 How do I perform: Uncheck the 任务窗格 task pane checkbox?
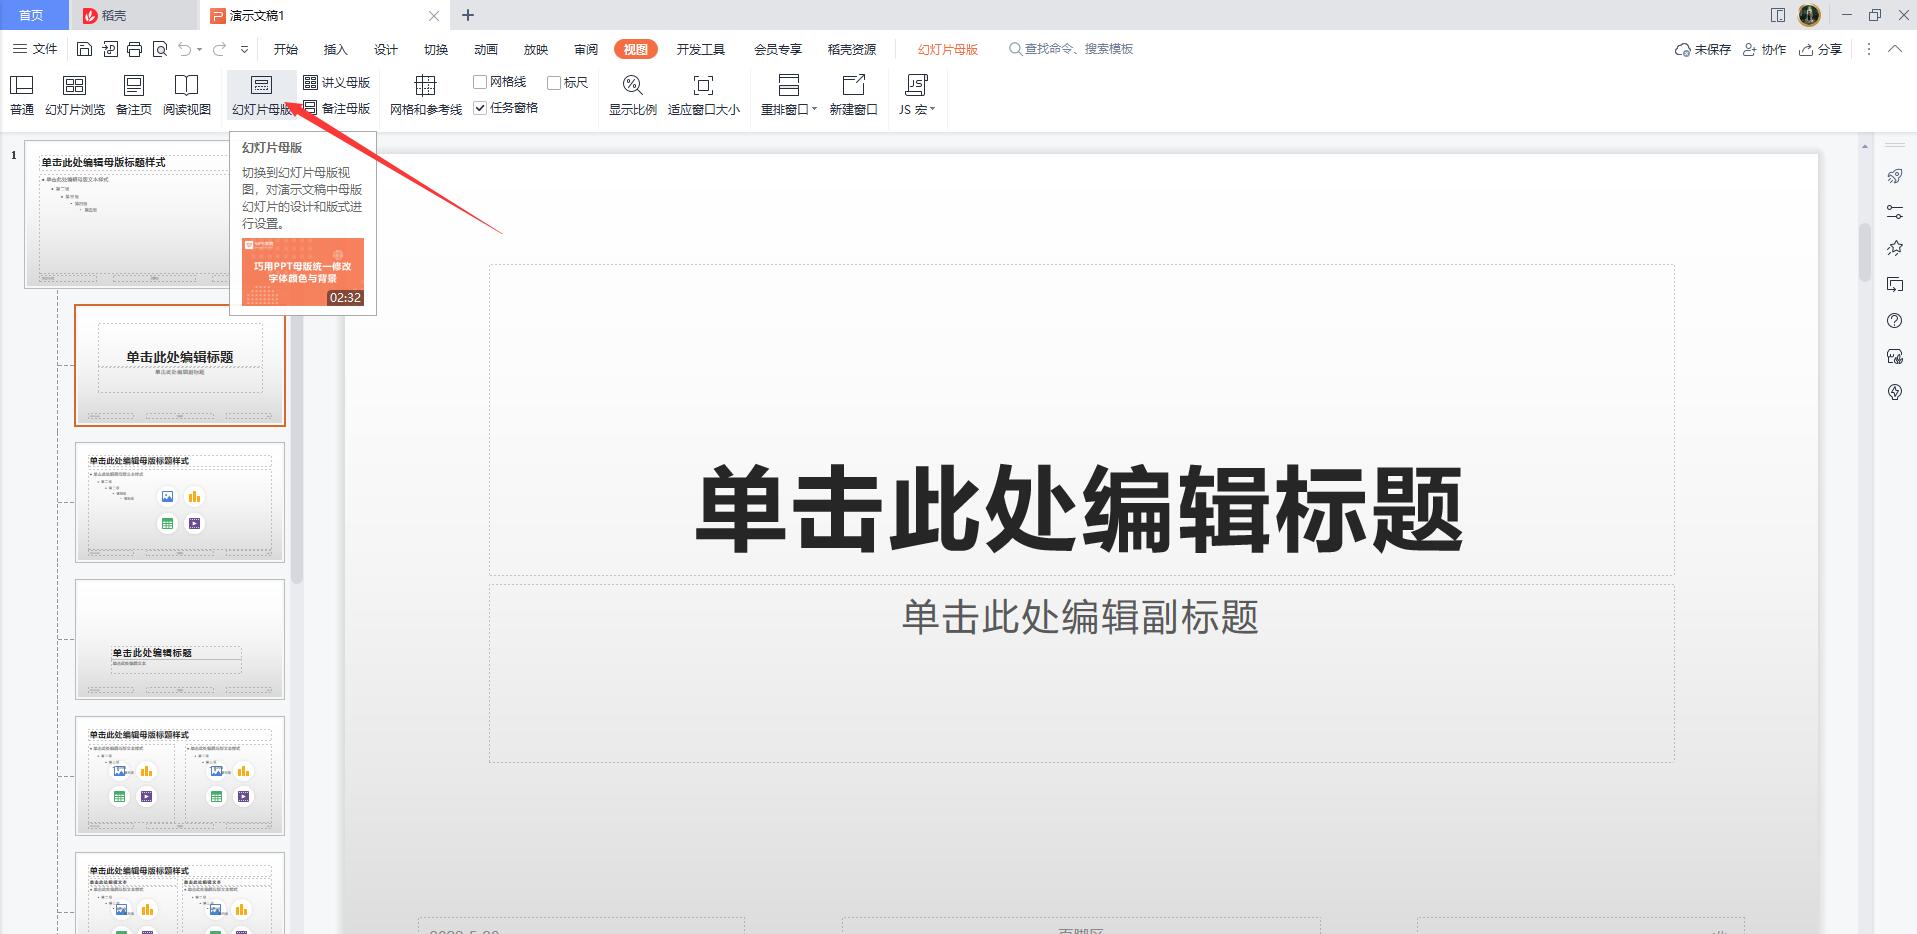coord(480,108)
